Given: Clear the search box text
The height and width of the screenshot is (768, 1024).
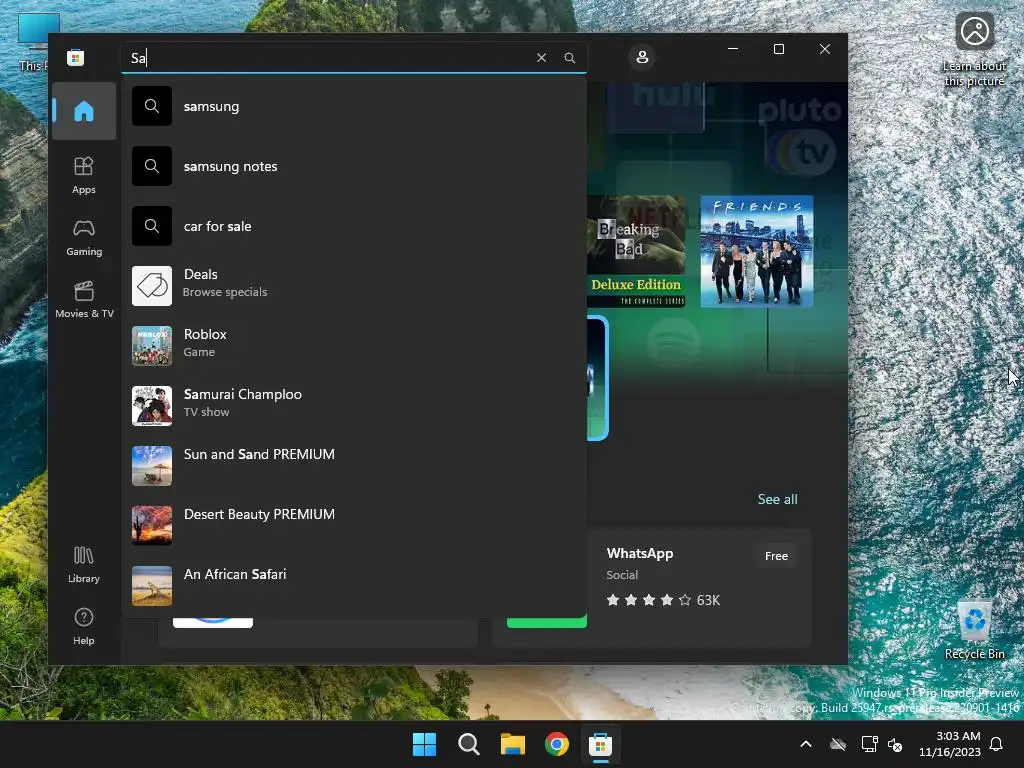Looking at the screenshot, I should pos(541,57).
